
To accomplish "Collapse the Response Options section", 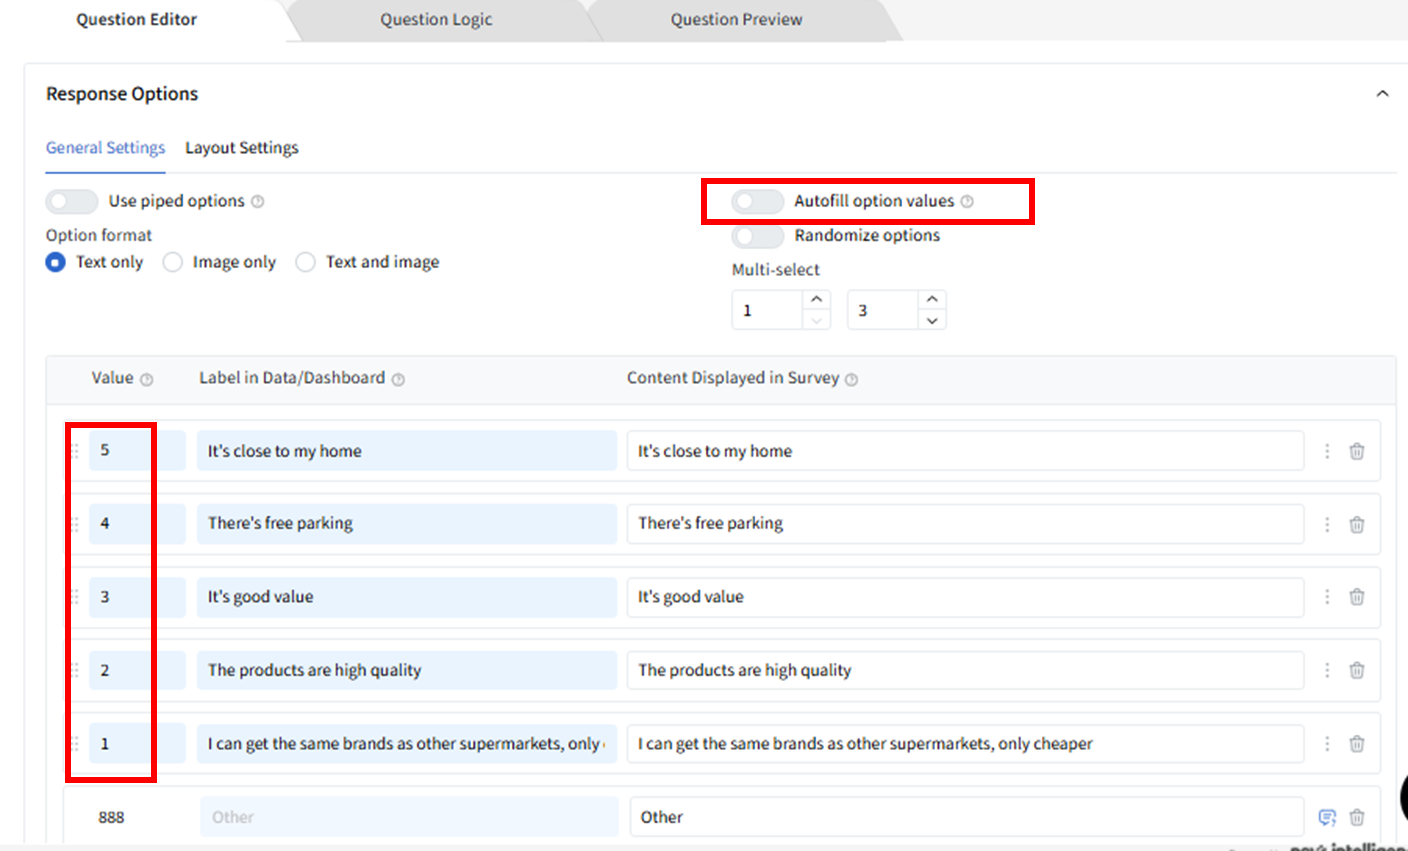I will [1382, 94].
